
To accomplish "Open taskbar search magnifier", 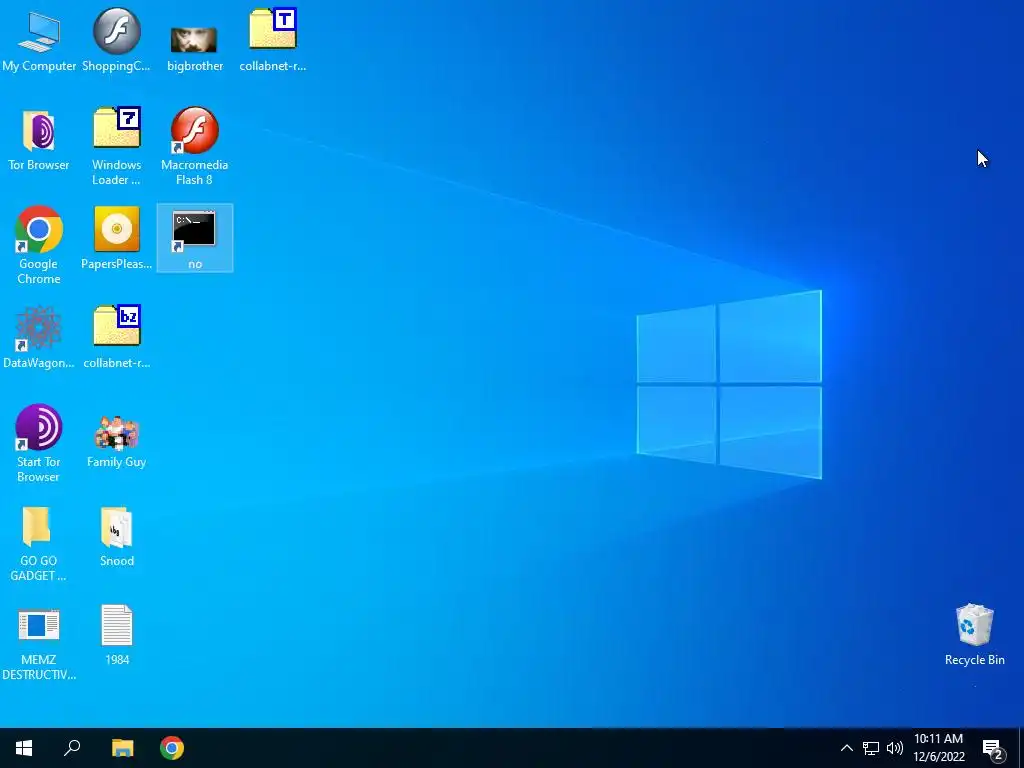I will tap(72, 748).
